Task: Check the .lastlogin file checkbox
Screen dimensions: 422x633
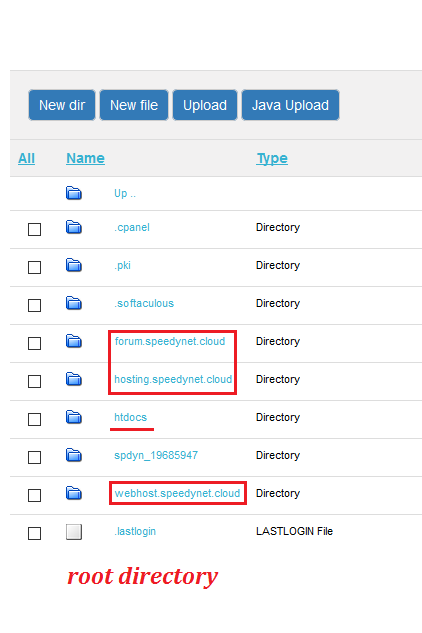Action: click(x=34, y=533)
